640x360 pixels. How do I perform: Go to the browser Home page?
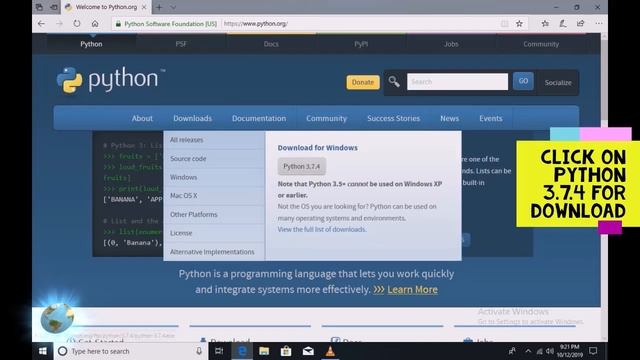[95, 24]
